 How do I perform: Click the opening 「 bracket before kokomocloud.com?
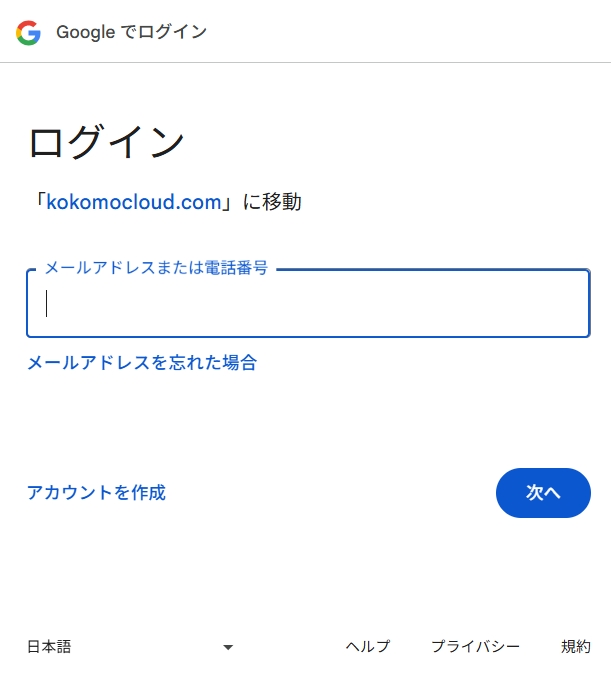[x=36, y=202]
